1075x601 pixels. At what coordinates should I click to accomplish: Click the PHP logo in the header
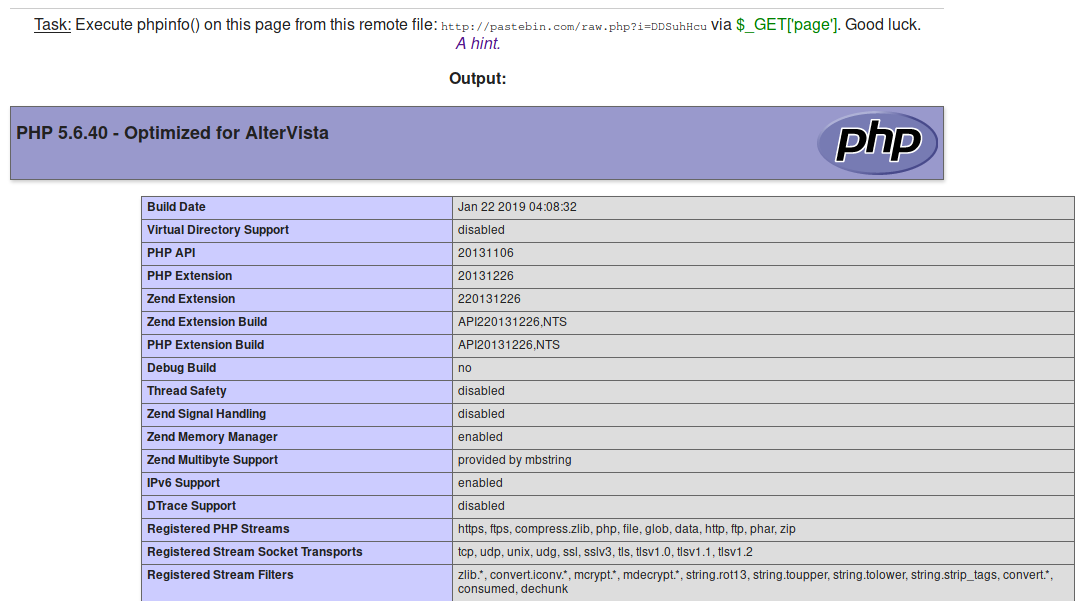coord(877,143)
